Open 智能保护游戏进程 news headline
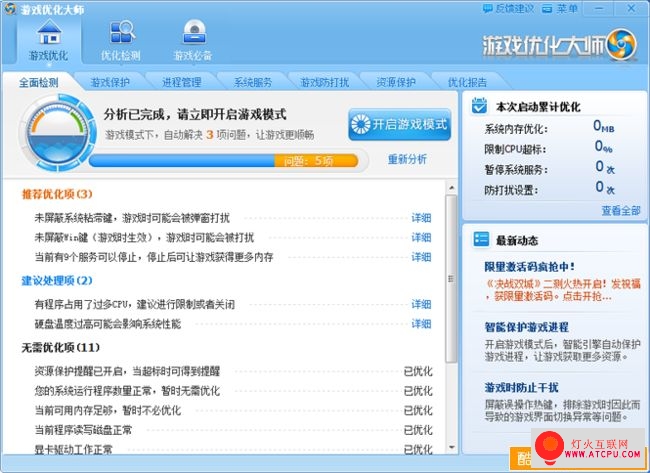650x473 pixels. pos(526,327)
